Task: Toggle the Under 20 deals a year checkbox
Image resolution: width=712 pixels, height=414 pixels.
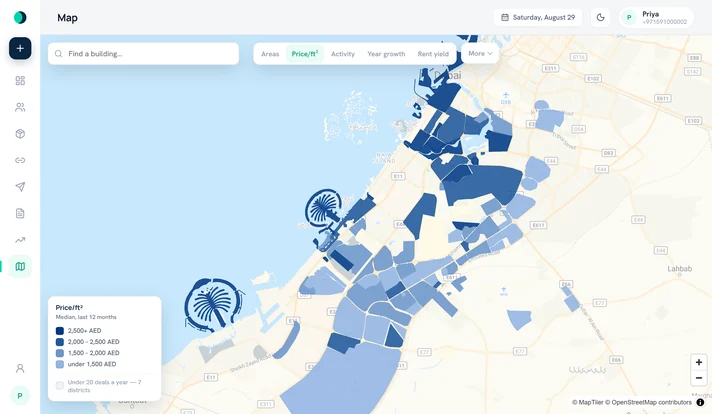Action: pyautogui.click(x=59, y=386)
